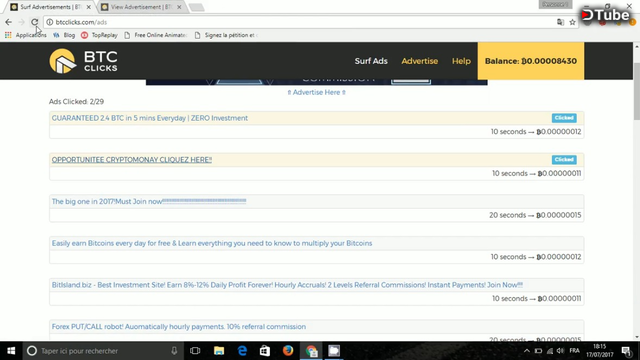Open the Action Center notifications icon
The height and width of the screenshot is (360, 640).
(627, 351)
